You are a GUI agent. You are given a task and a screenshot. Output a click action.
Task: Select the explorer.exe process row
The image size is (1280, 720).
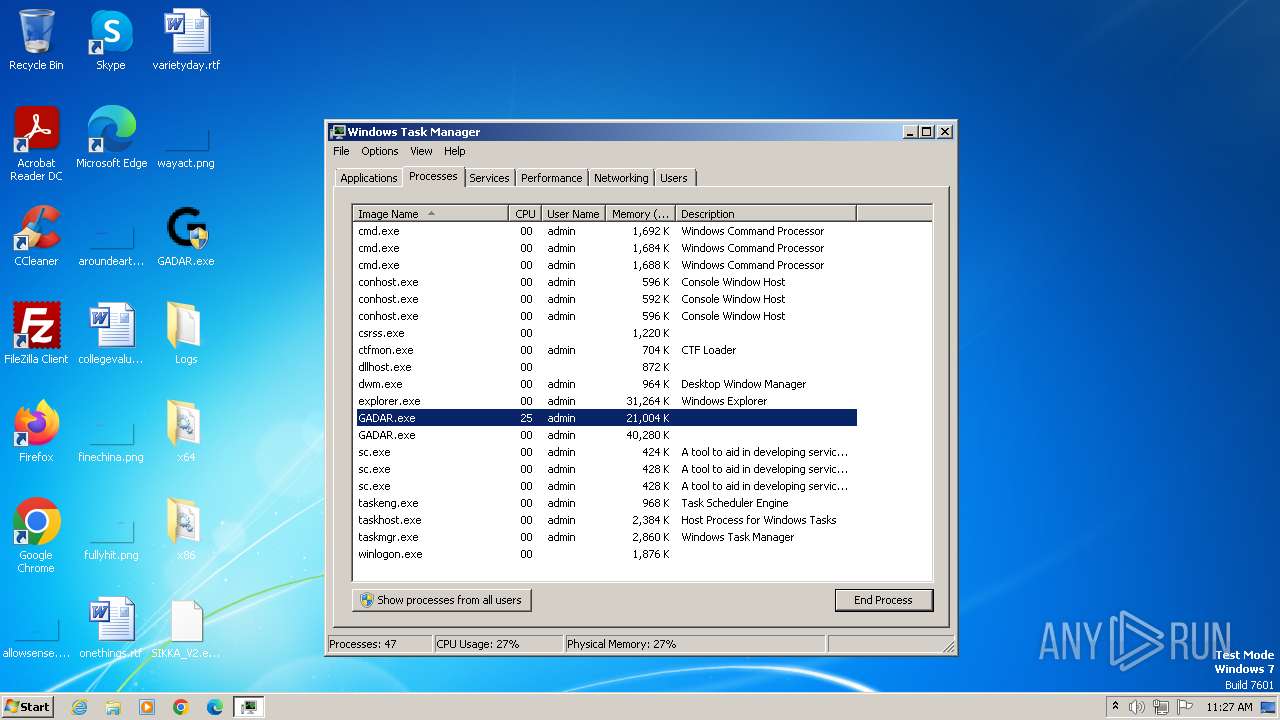tap(606, 401)
